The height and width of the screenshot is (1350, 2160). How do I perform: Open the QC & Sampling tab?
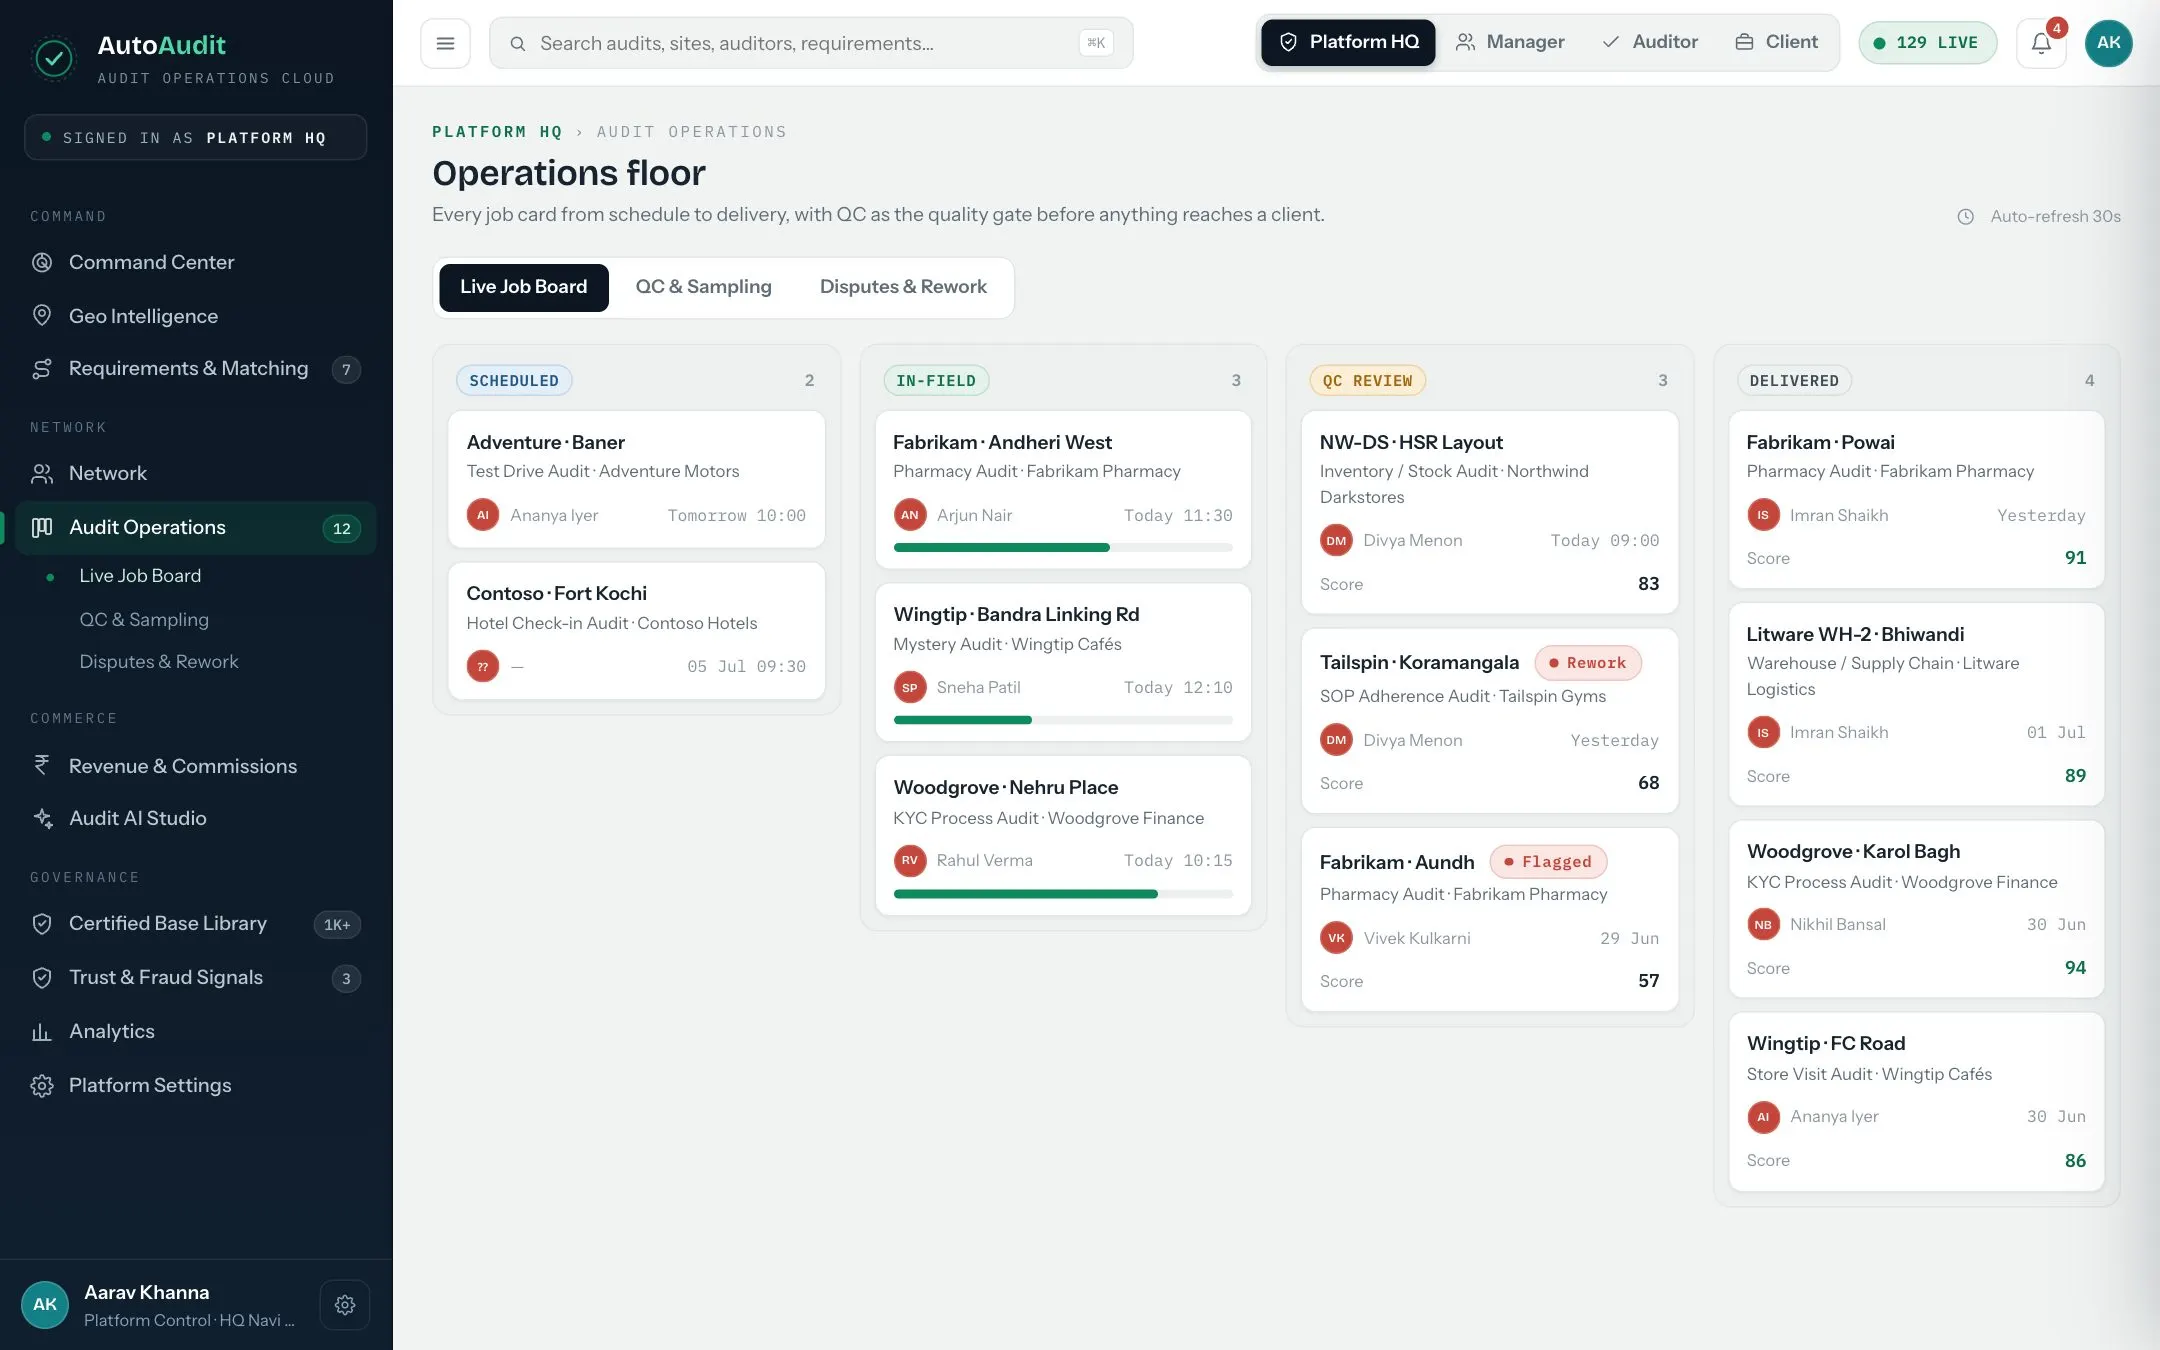(x=703, y=287)
